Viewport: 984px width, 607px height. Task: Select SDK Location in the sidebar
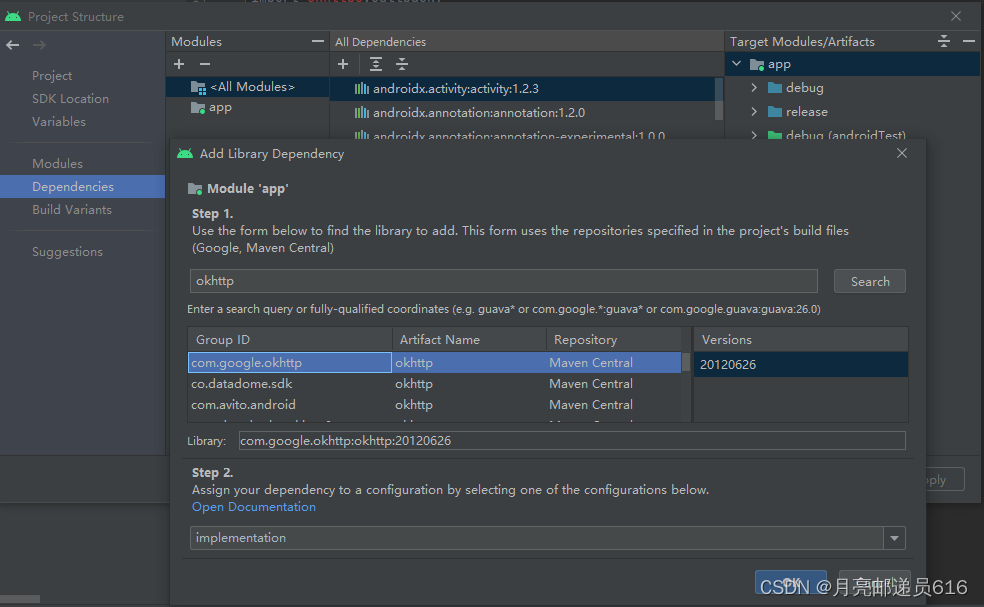68,98
